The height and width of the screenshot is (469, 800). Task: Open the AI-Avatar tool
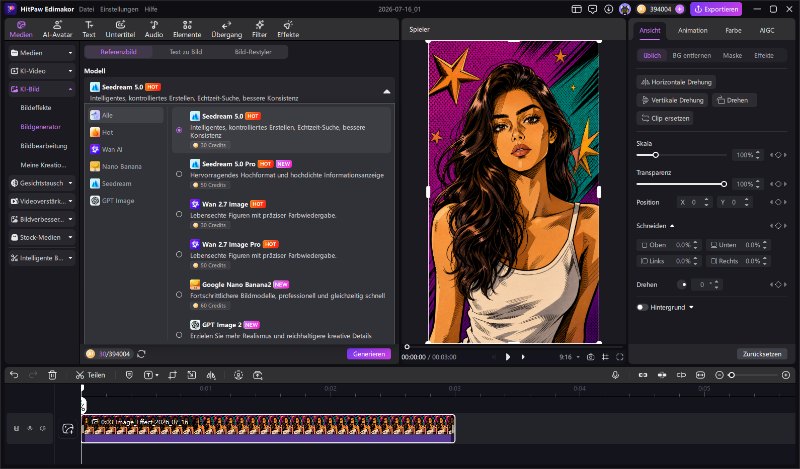[x=57, y=29]
